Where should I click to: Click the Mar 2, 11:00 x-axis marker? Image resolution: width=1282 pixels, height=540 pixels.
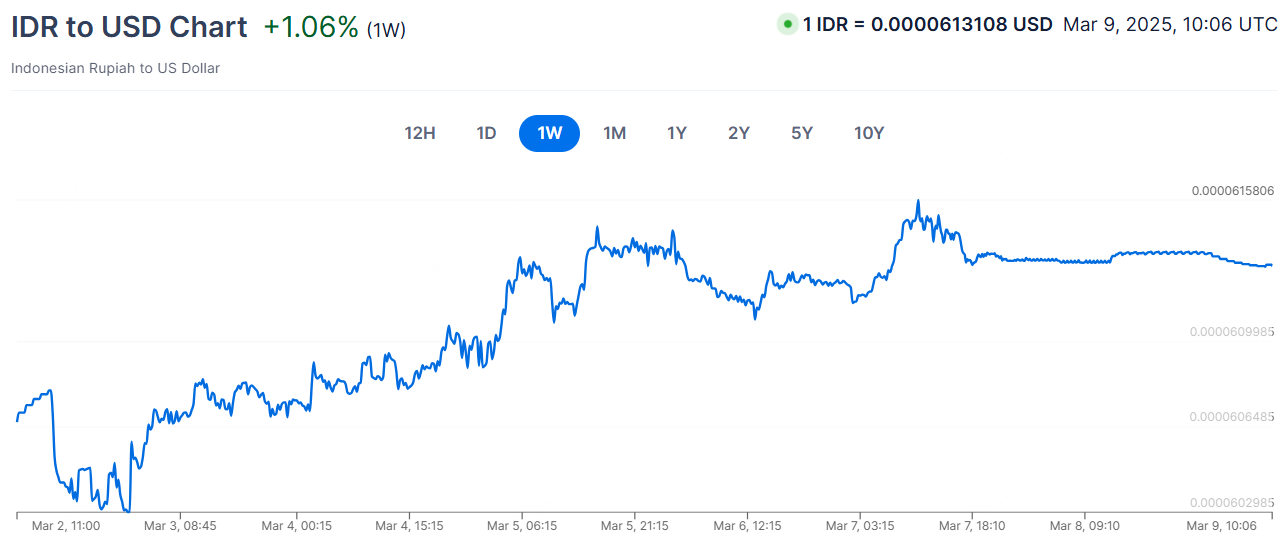[x=66, y=525]
